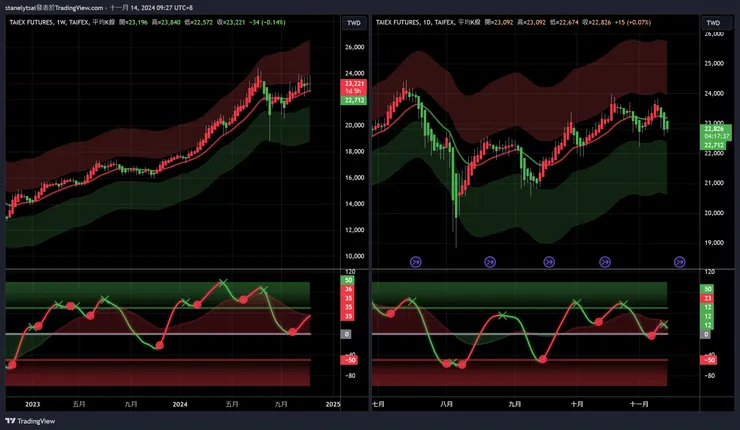Click the green 50 level label on the weekly indicator

click(348, 280)
